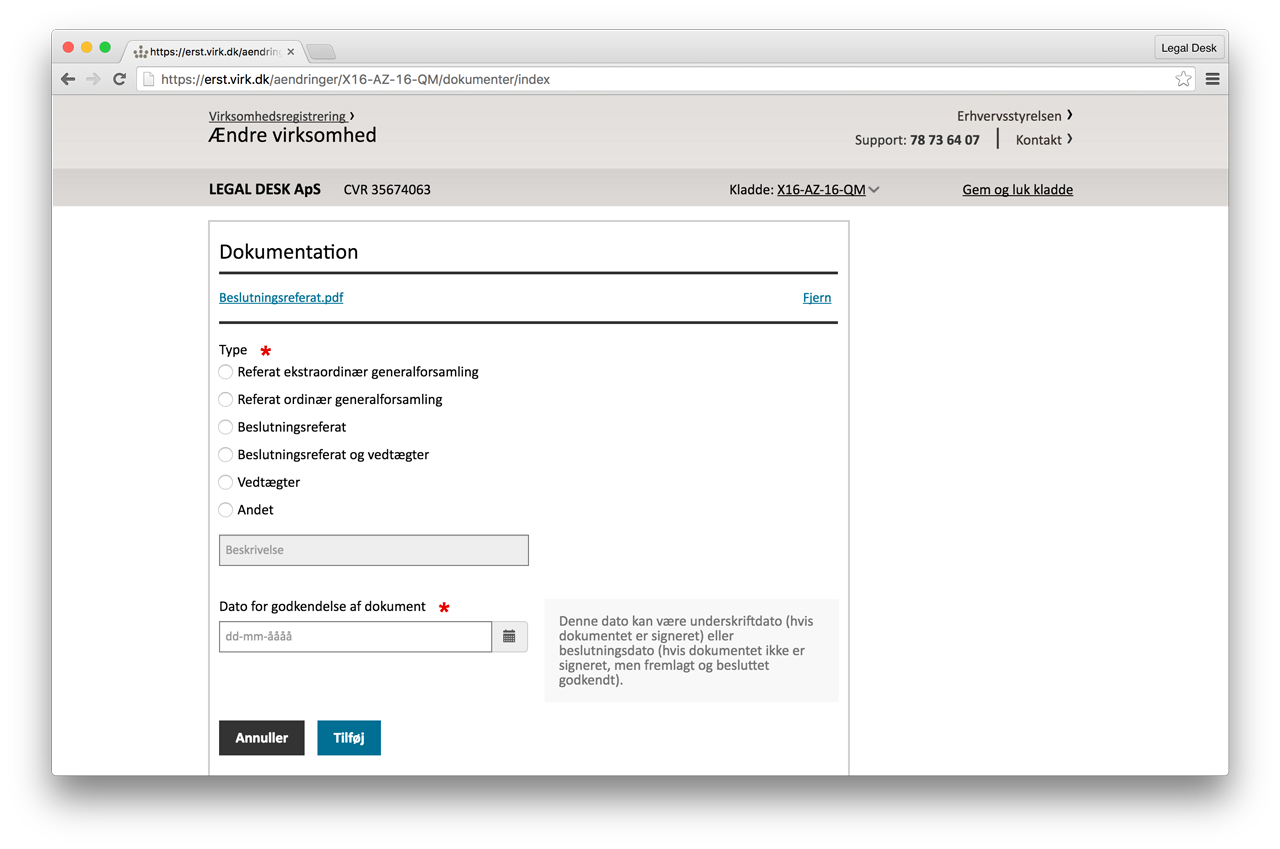Select the erst.virk.dk tab
Viewport: 1280px width, 849px height.
pos(213,51)
